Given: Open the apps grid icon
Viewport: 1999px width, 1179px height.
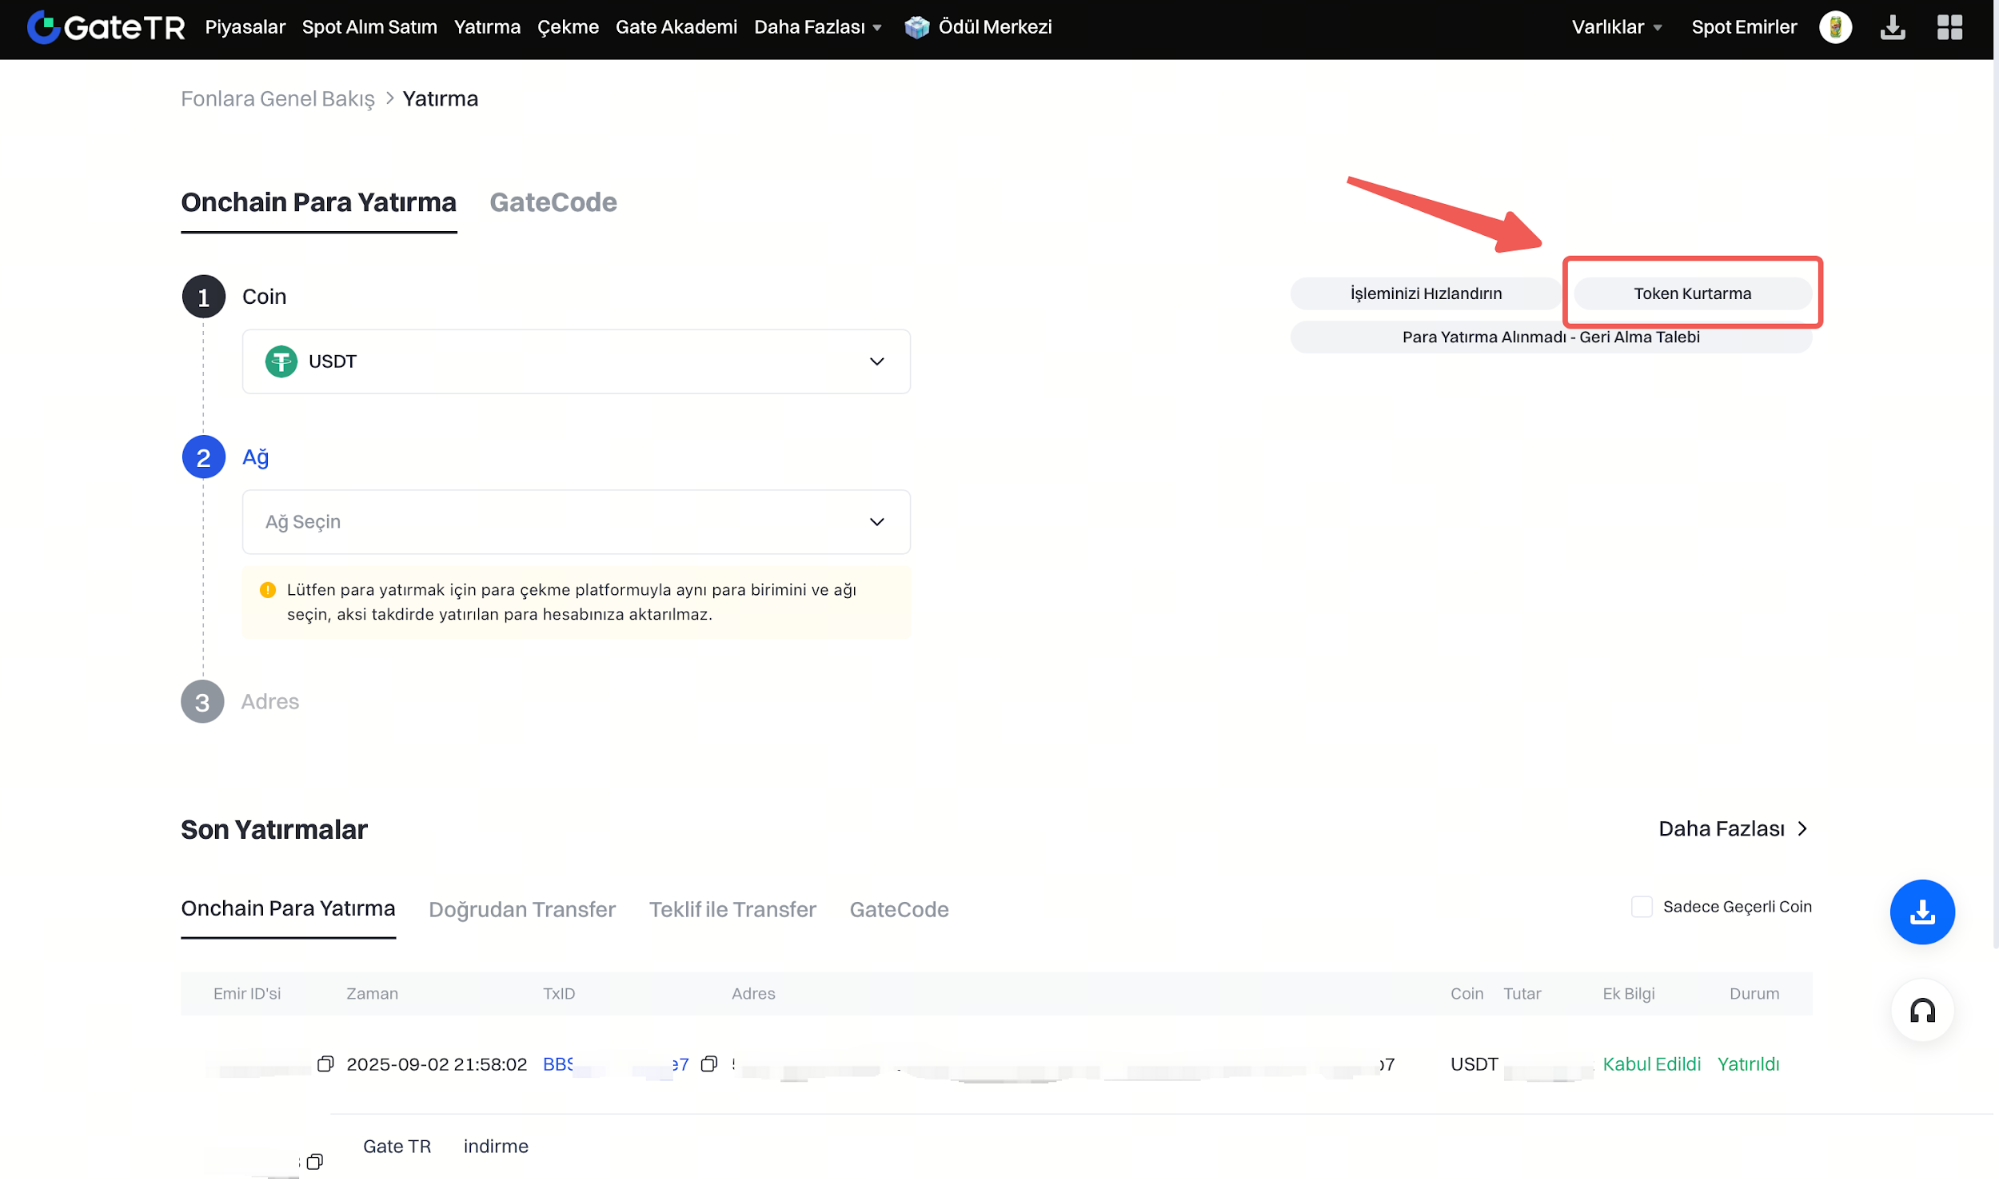Looking at the screenshot, I should 1949,27.
